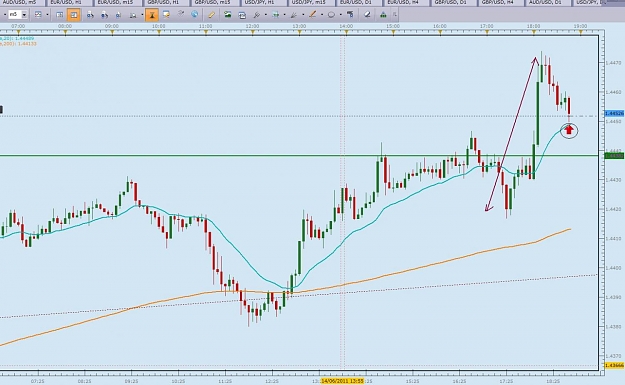Image resolution: width=625 pixels, height=385 pixels.
Task: Click the chart type line-graph icon
Action: click(x=38, y=15)
